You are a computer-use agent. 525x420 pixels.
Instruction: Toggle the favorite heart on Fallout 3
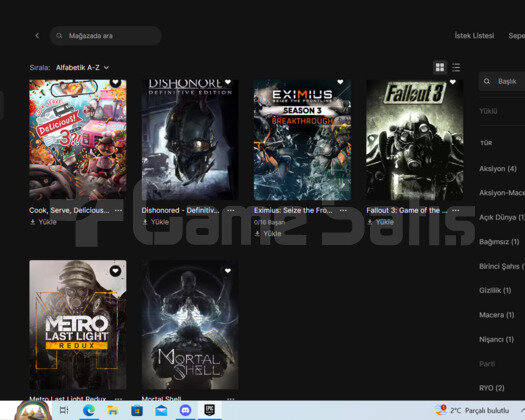click(x=453, y=82)
